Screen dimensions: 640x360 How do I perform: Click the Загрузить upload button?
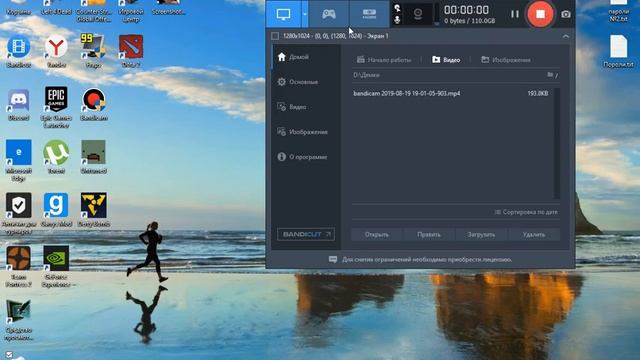click(481, 235)
